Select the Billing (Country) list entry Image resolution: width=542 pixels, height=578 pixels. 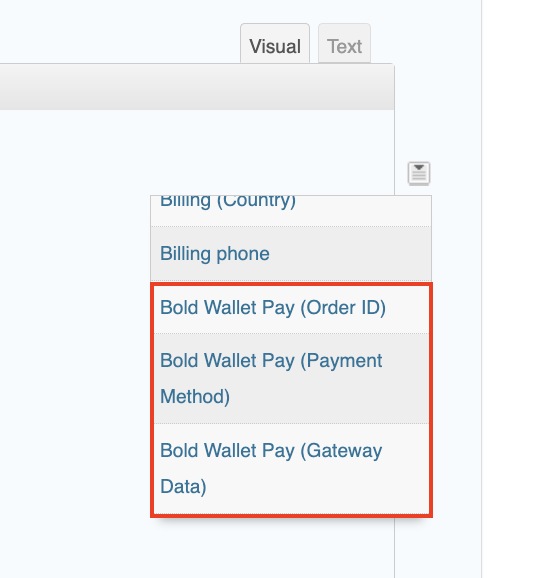pyautogui.click(x=291, y=210)
